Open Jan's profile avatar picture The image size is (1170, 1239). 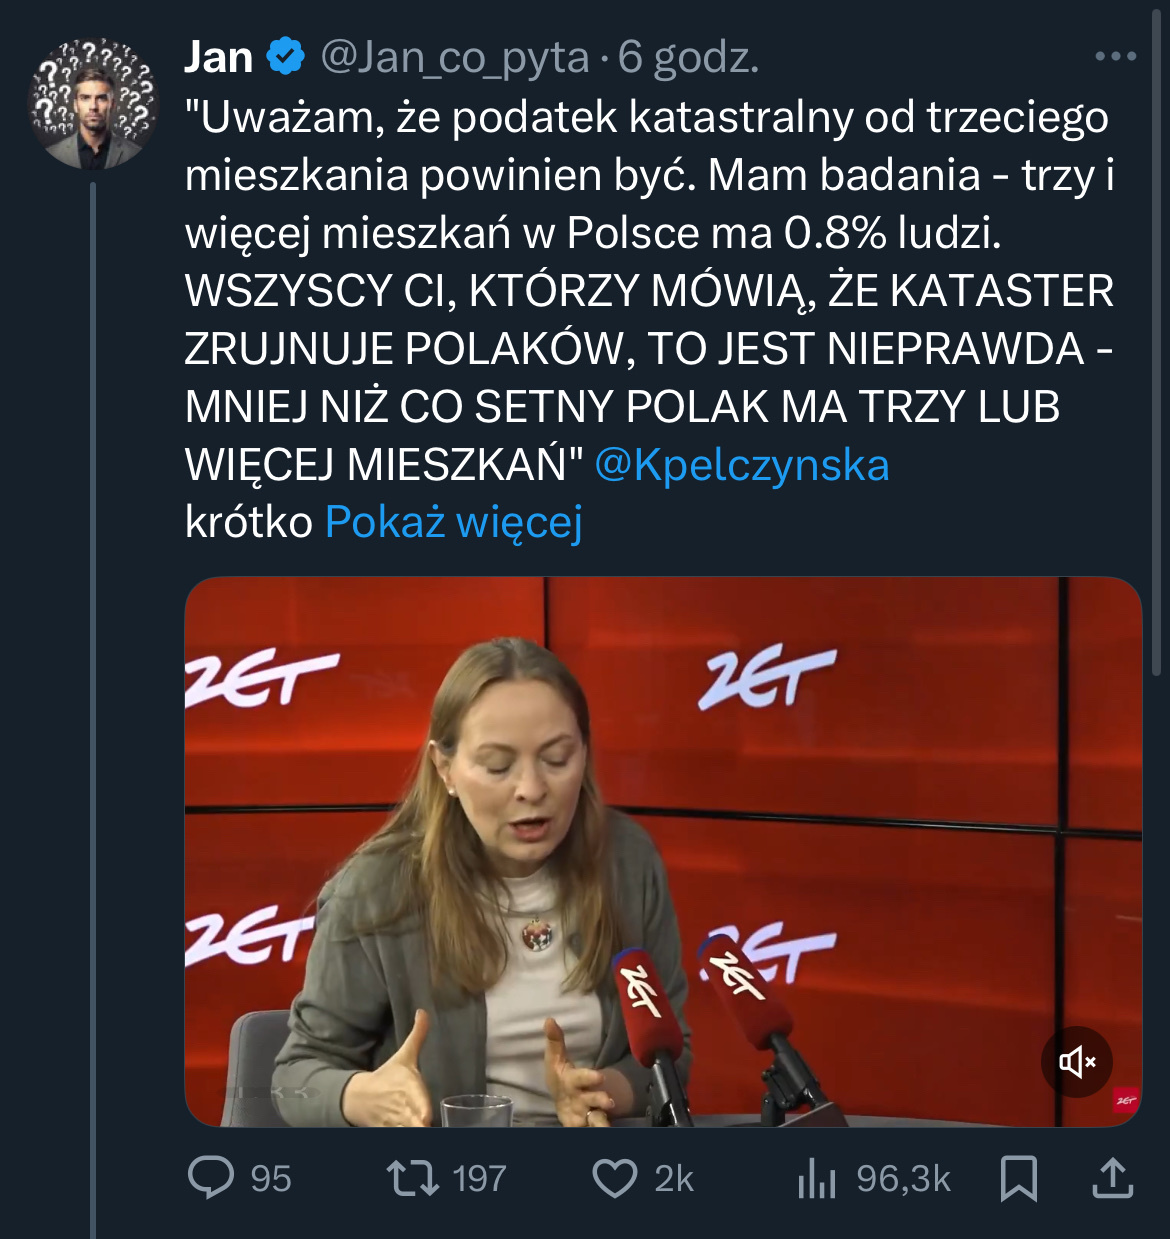click(x=94, y=104)
